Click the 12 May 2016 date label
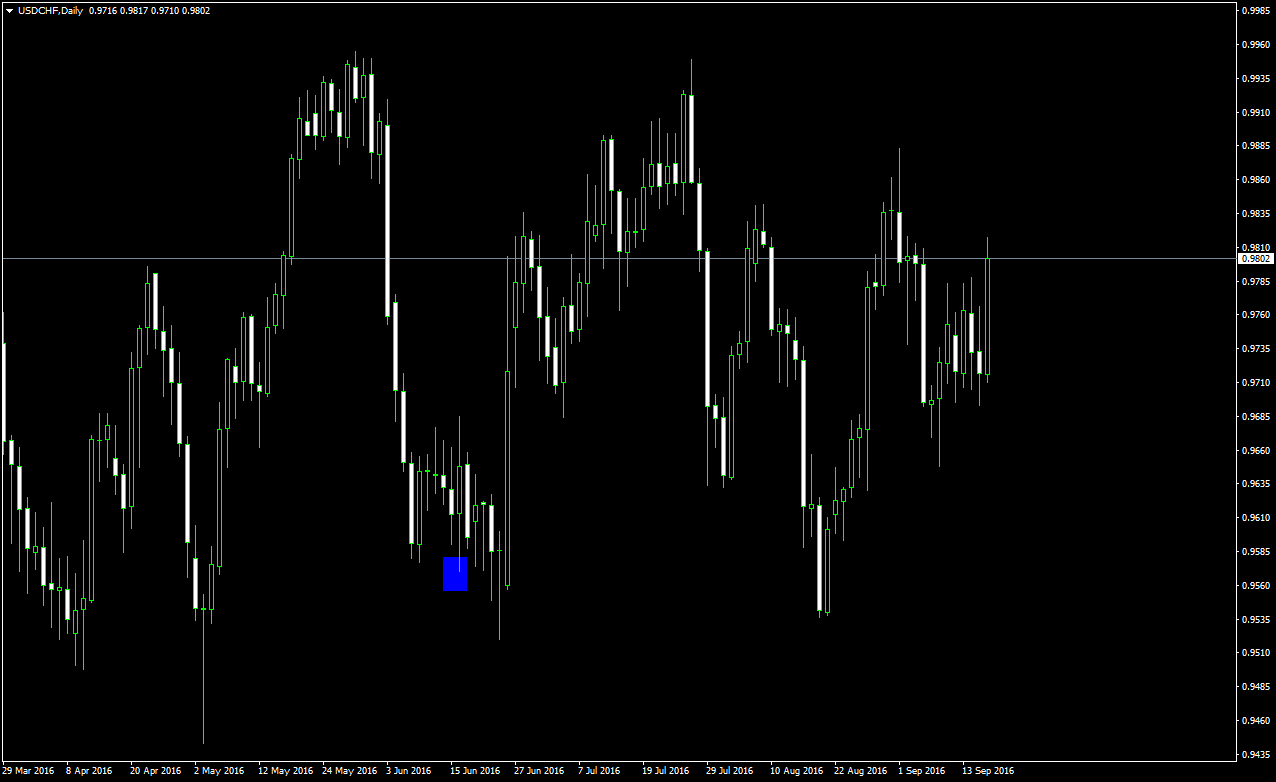The height and width of the screenshot is (782, 1276). click(x=285, y=771)
